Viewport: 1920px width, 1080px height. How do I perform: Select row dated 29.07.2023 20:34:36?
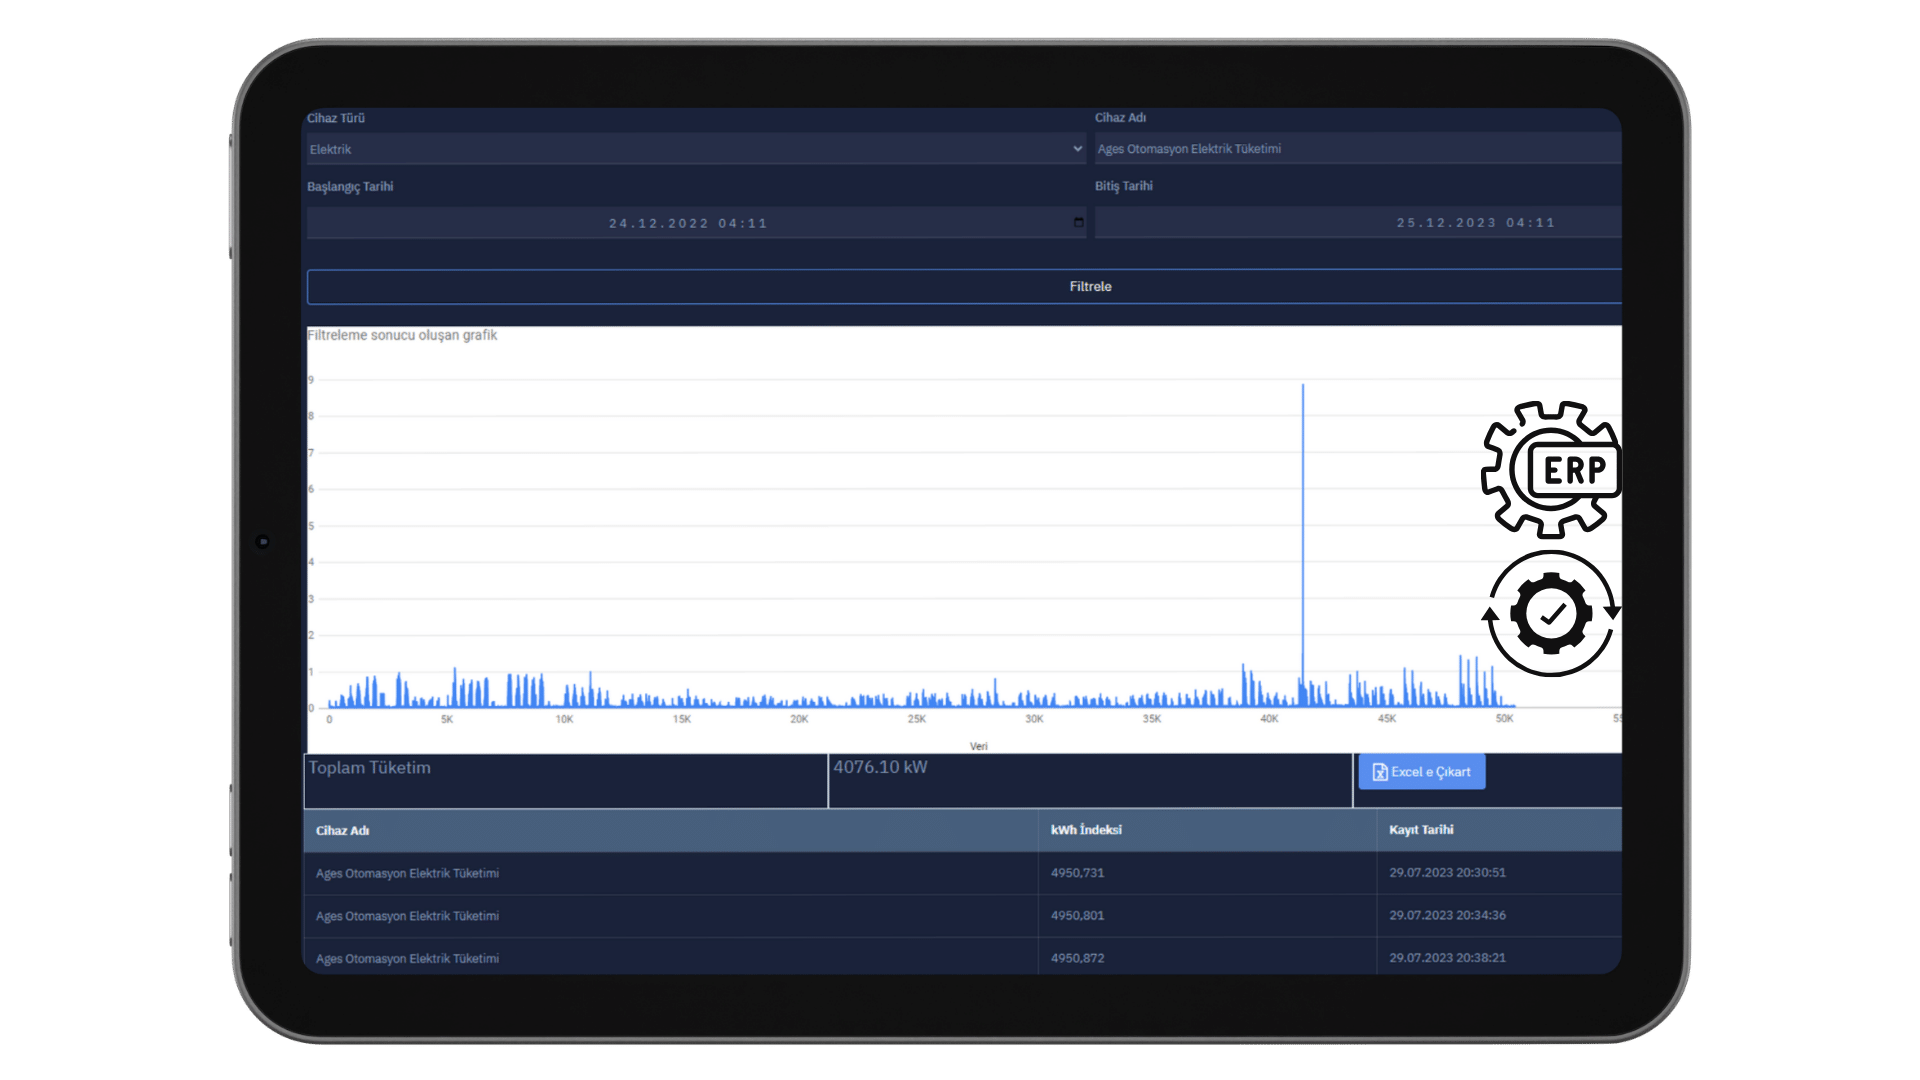tap(1446, 916)
